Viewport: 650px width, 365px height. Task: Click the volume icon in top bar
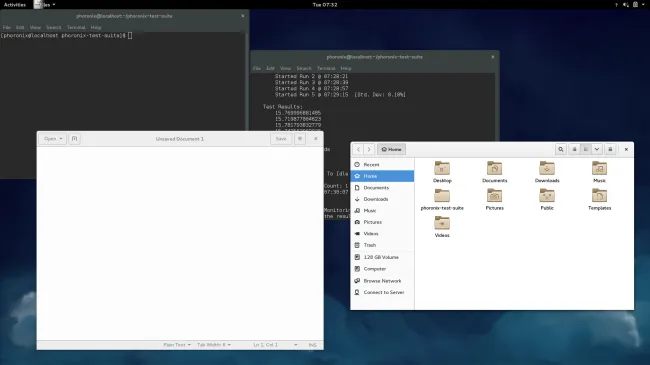(626, 5)
